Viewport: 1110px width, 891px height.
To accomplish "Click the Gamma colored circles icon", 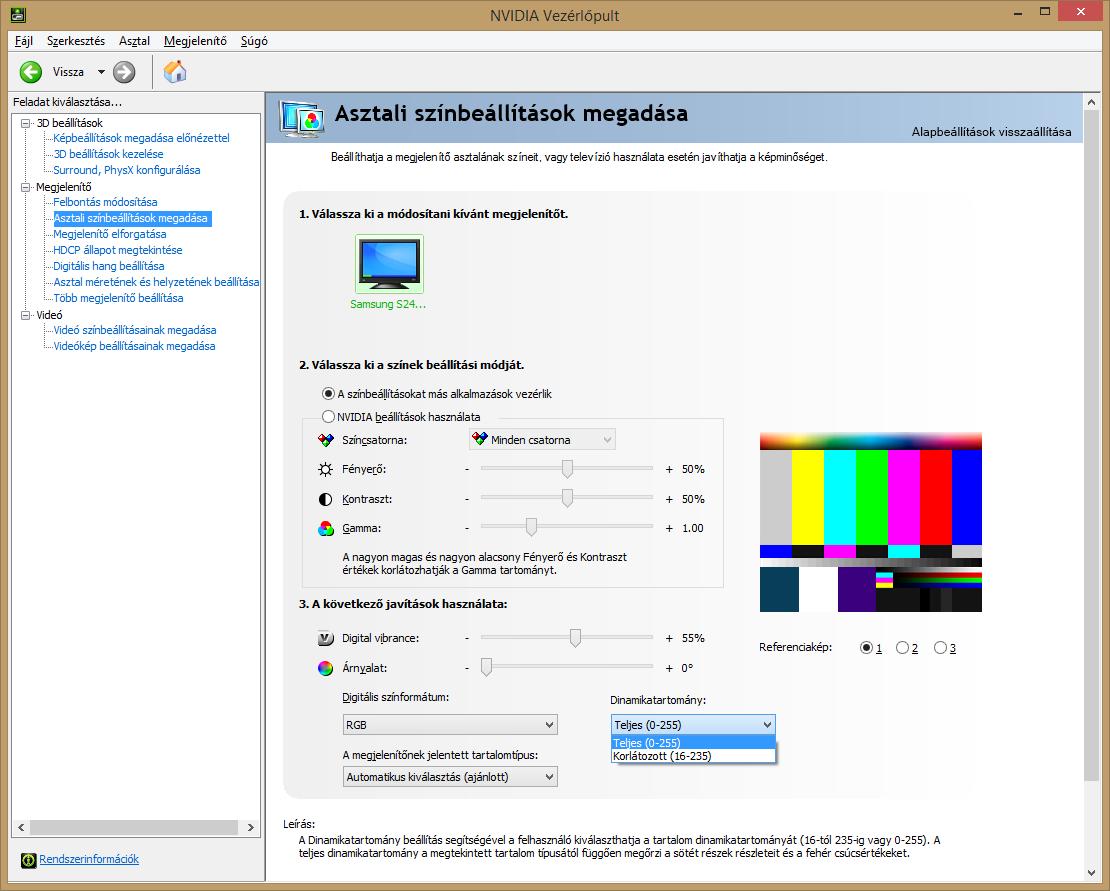I will pyautogui.click(x=326, y=529).
